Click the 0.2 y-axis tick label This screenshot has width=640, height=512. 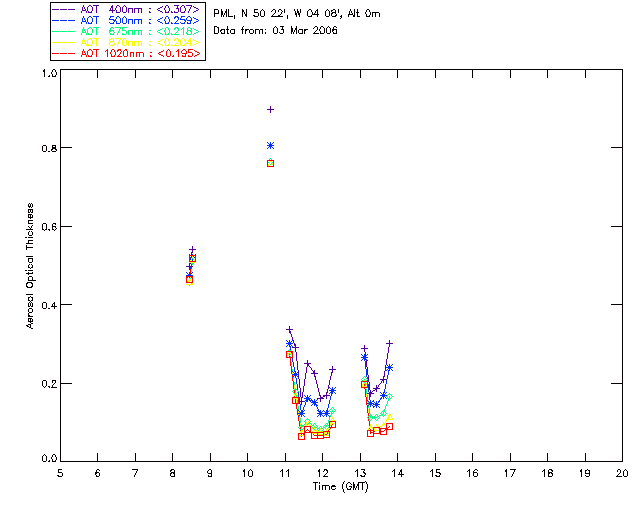49,384
